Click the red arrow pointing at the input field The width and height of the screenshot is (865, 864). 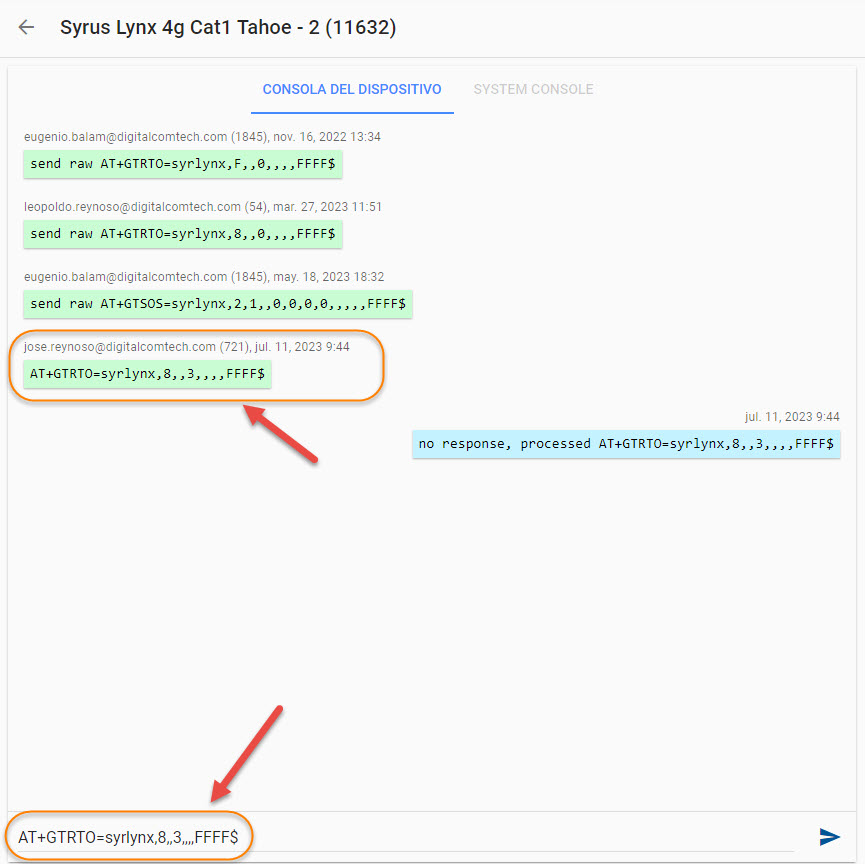248,752
